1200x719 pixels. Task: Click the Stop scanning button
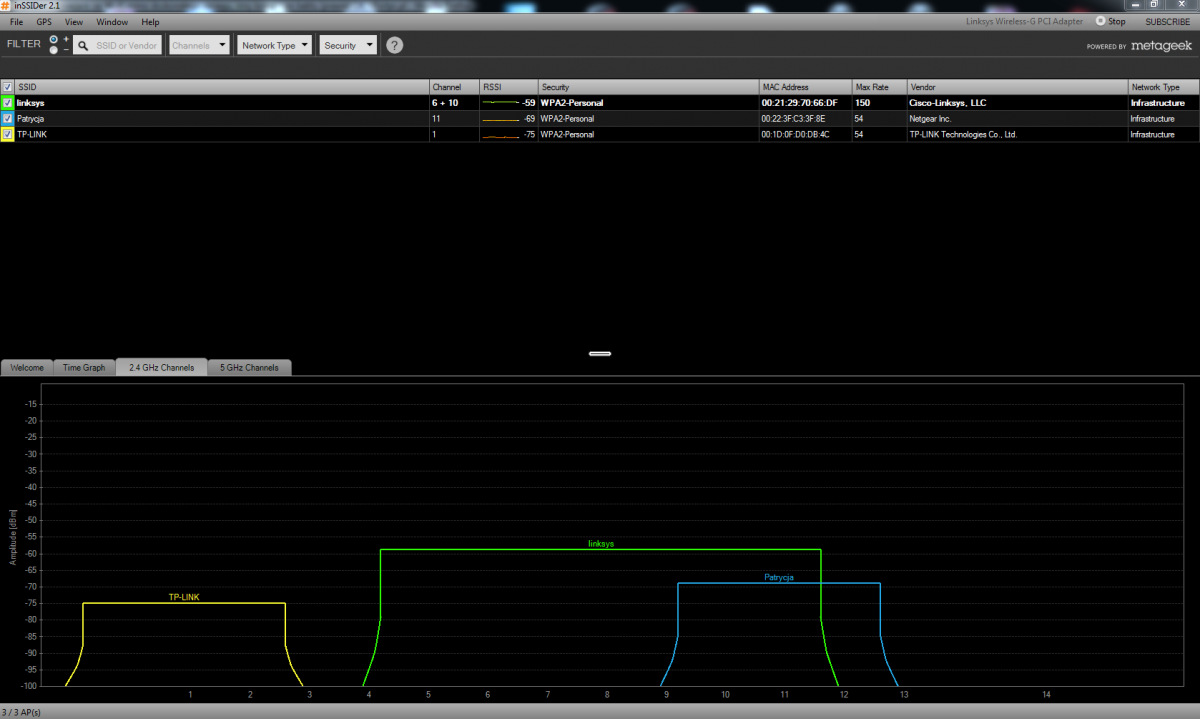1110,21
